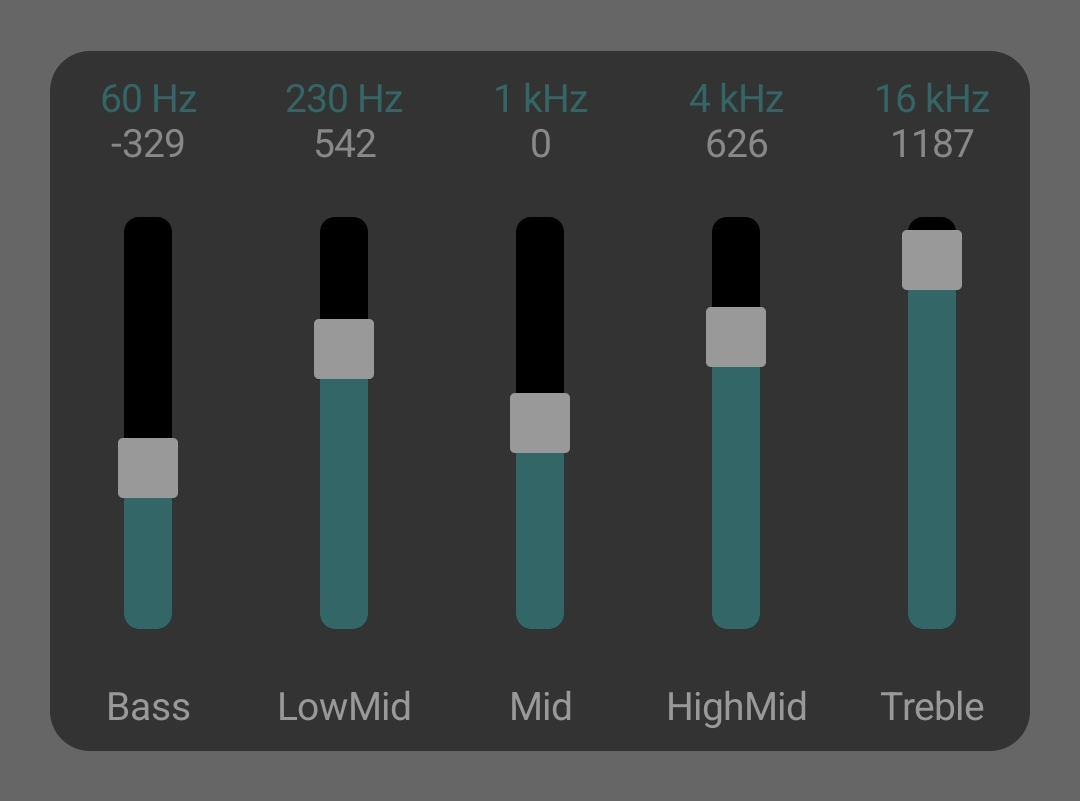
Task: Click the Treble slider handle
Action: point(932,258)
